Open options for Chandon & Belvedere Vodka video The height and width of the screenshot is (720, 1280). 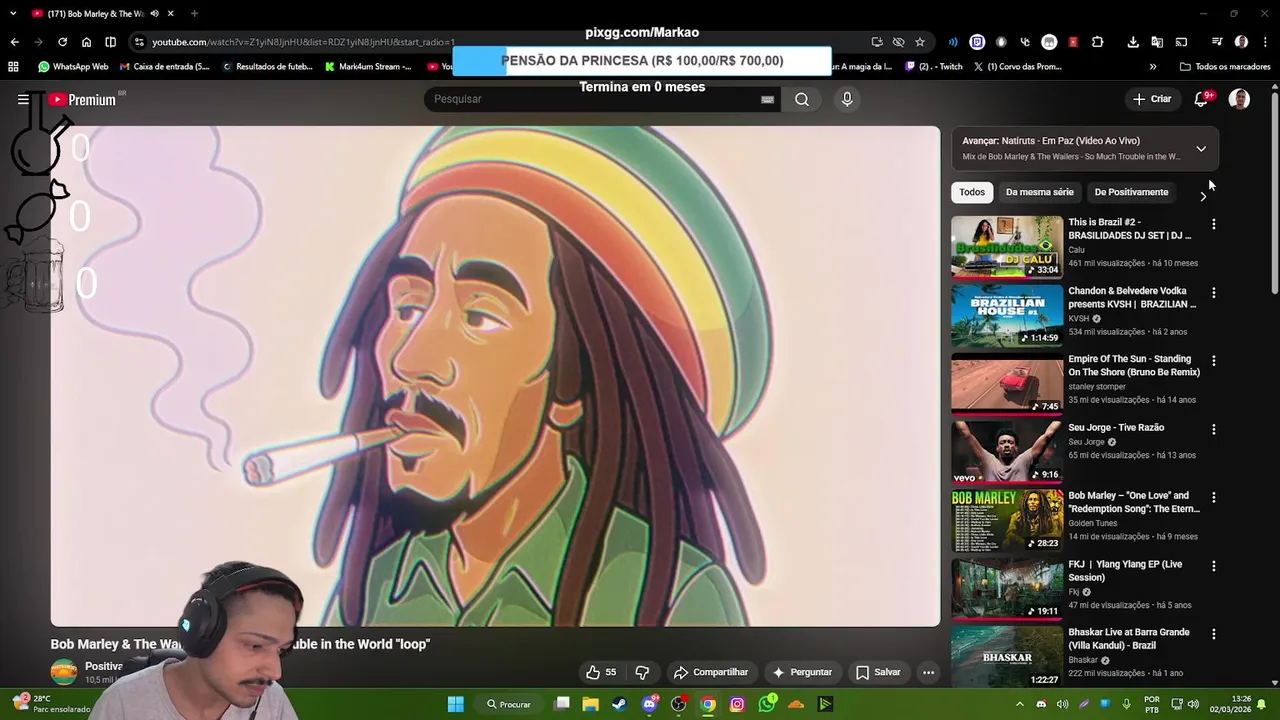point(1214,293)
